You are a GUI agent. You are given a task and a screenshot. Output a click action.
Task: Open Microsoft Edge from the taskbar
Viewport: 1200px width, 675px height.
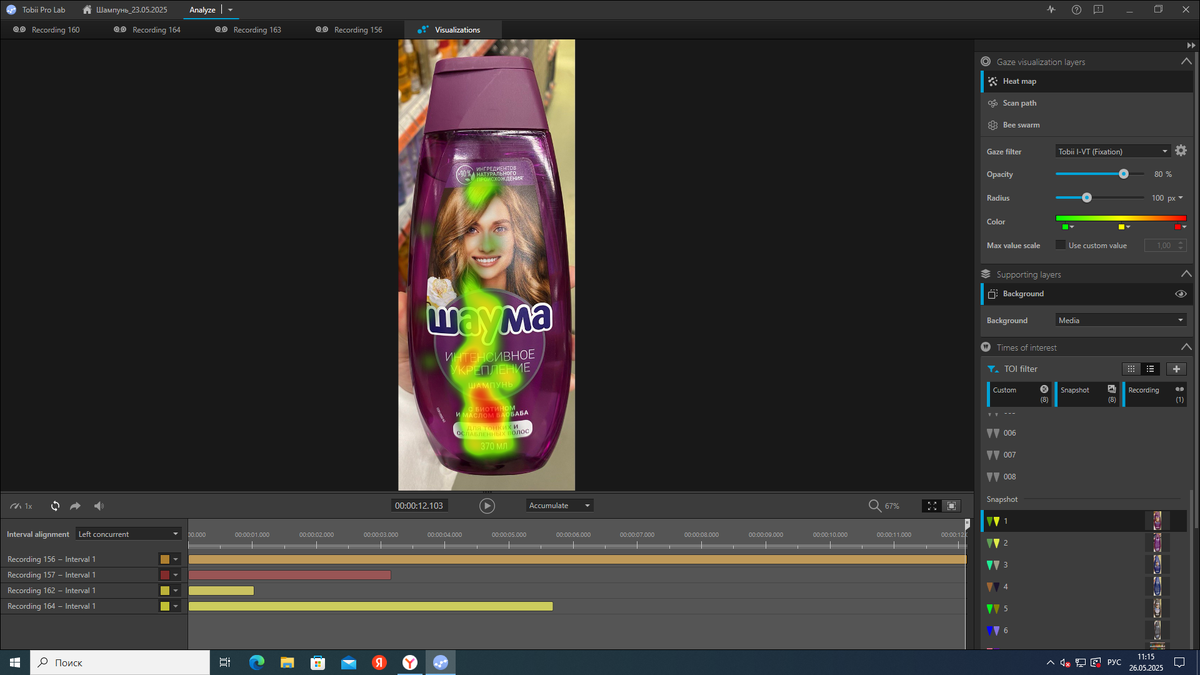point(256,662)
